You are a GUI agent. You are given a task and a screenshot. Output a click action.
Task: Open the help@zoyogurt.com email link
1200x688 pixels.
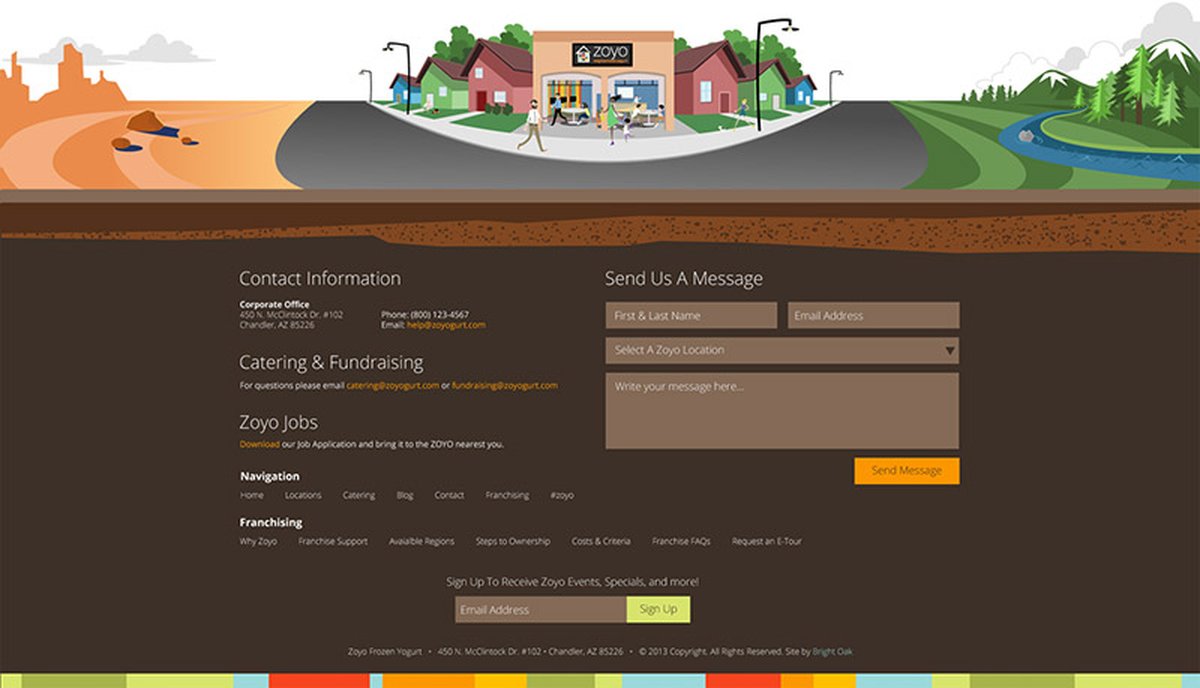pos(446,325)
